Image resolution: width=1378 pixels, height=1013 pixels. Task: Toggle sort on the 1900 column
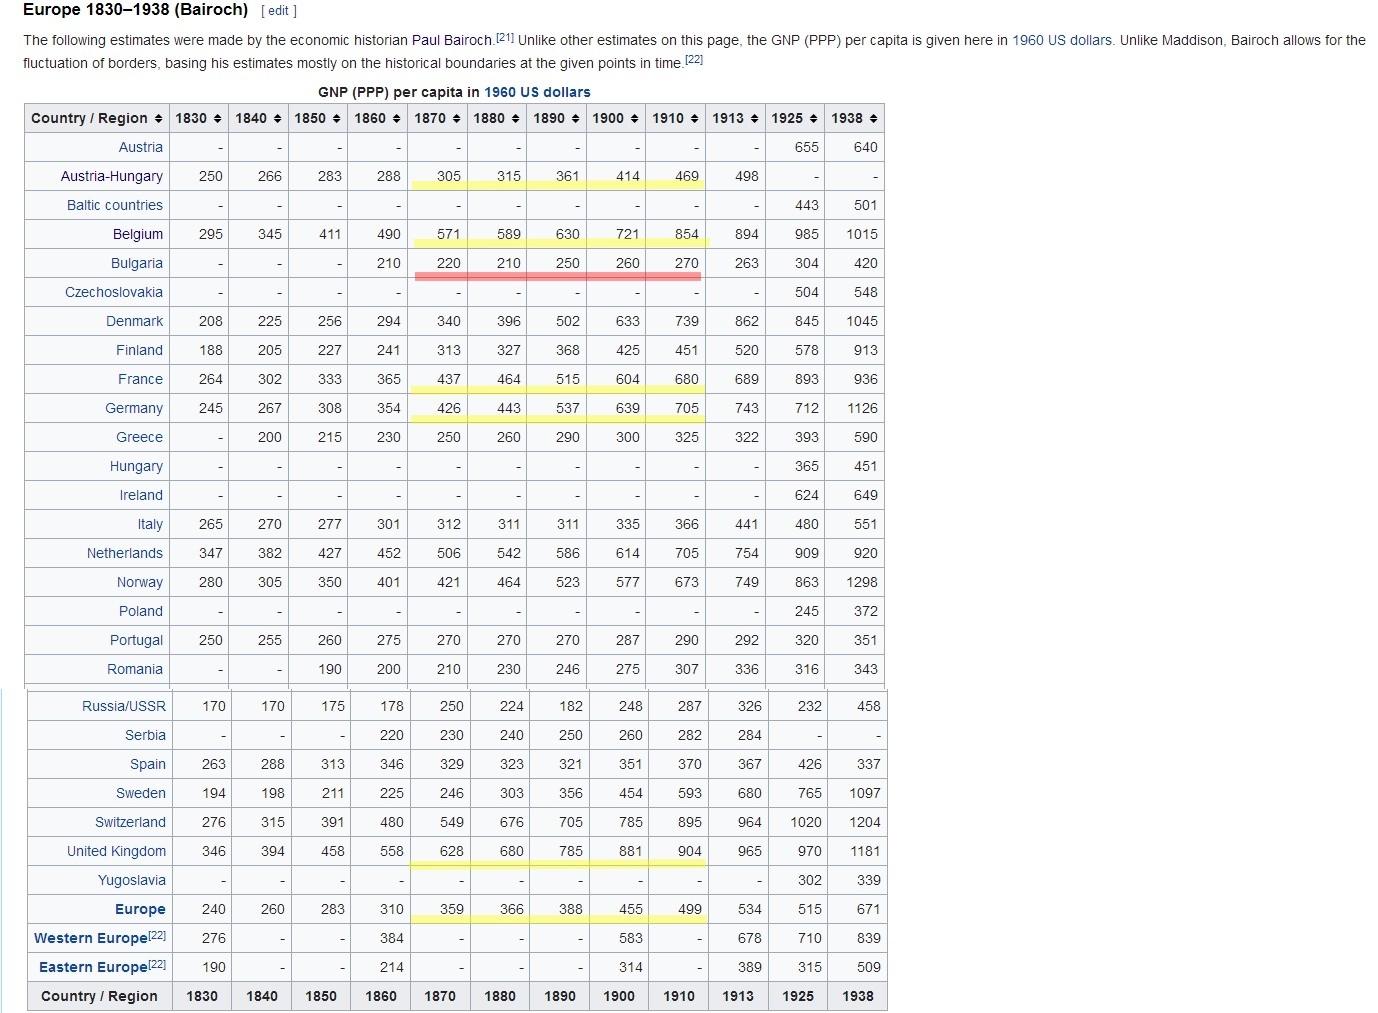click(635, 118)
